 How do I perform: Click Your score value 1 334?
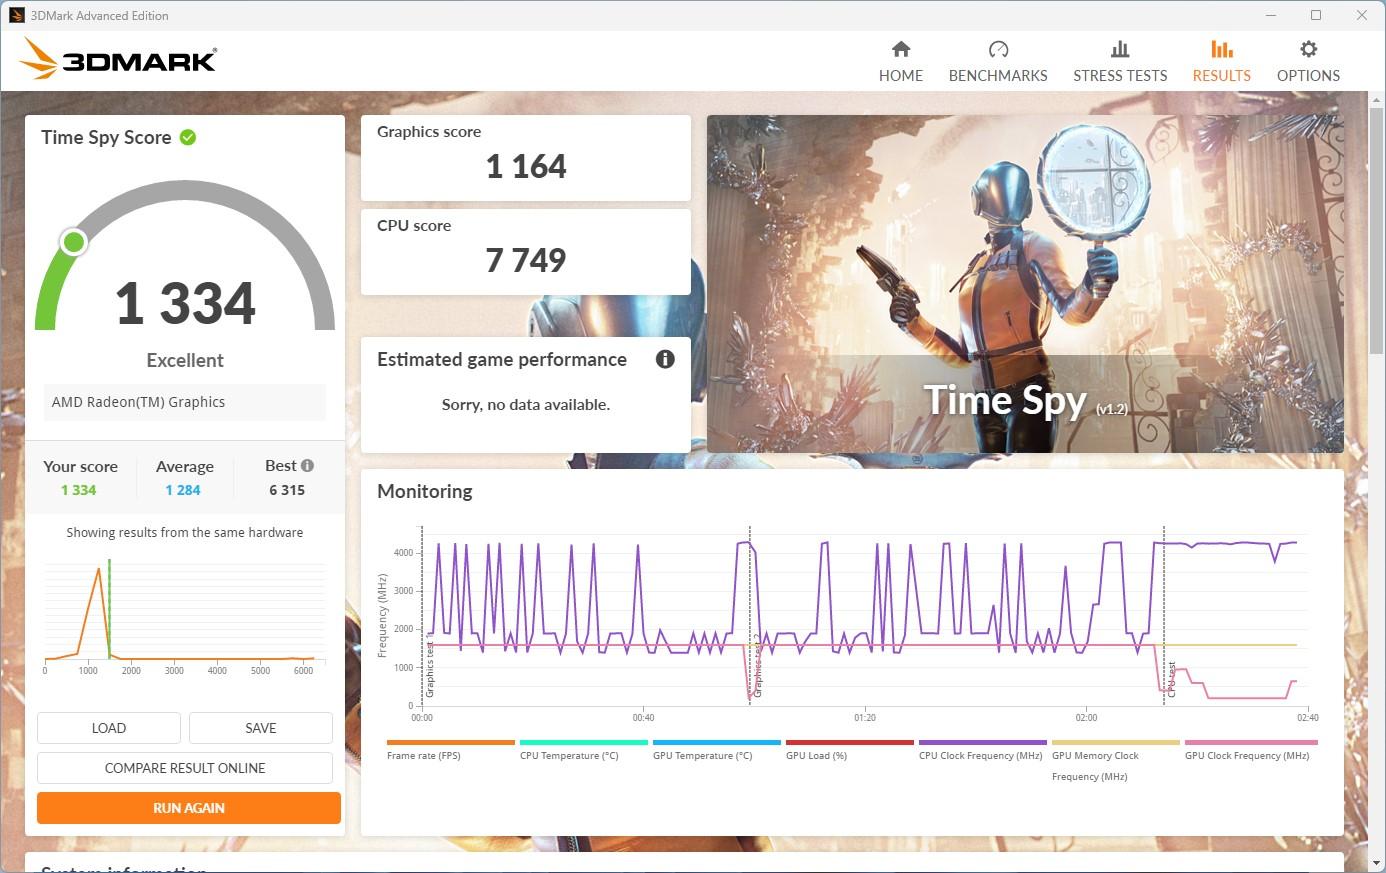click(78, 490)
